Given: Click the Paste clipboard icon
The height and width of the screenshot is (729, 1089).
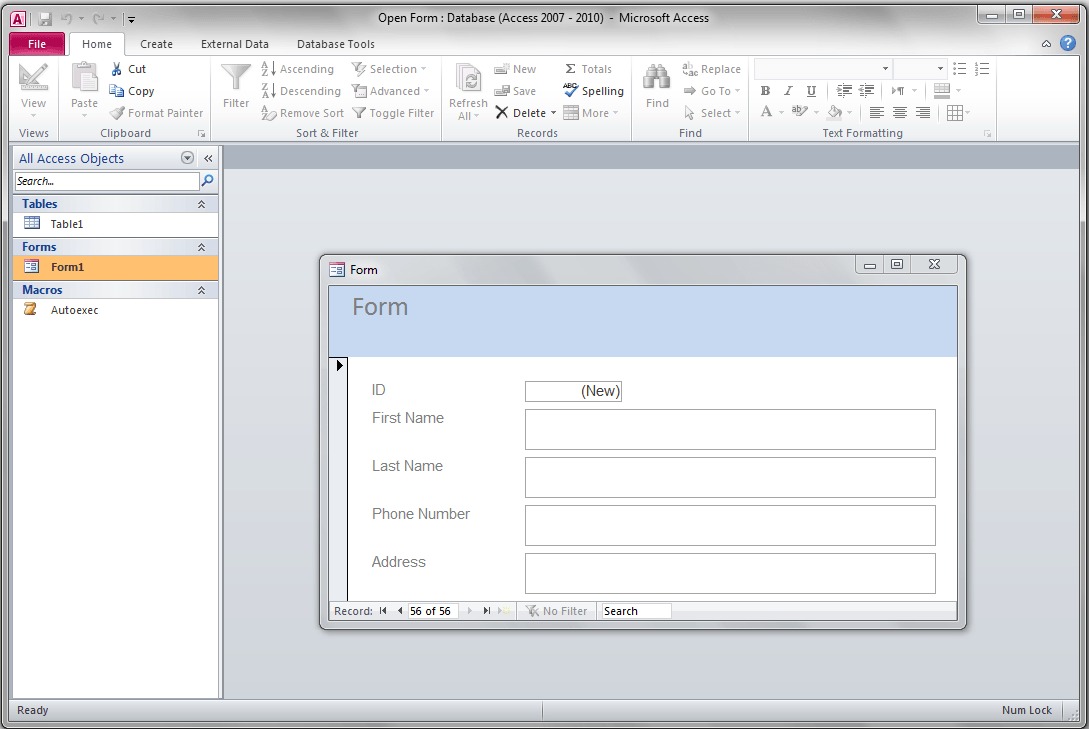Looking at the screenshot, I should (x=85, y=76).
